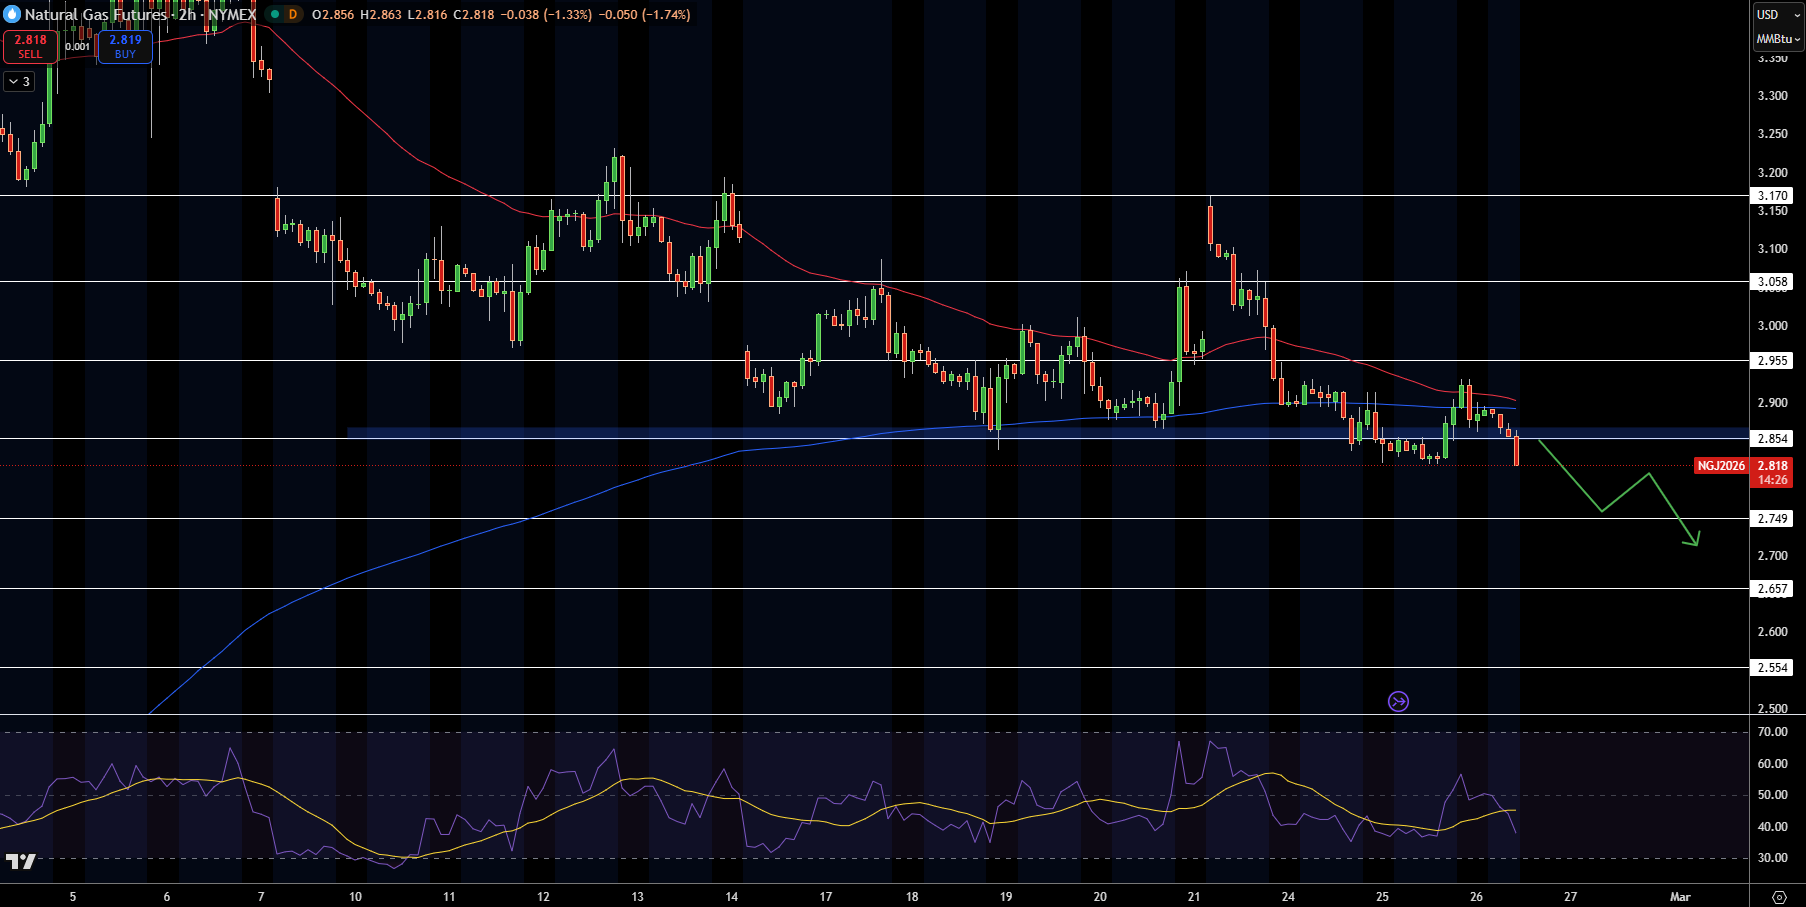Click the TradingView logo
The height and width of the screenshot is (907, 1806).
pyautogui.click(x=20, y=861)
